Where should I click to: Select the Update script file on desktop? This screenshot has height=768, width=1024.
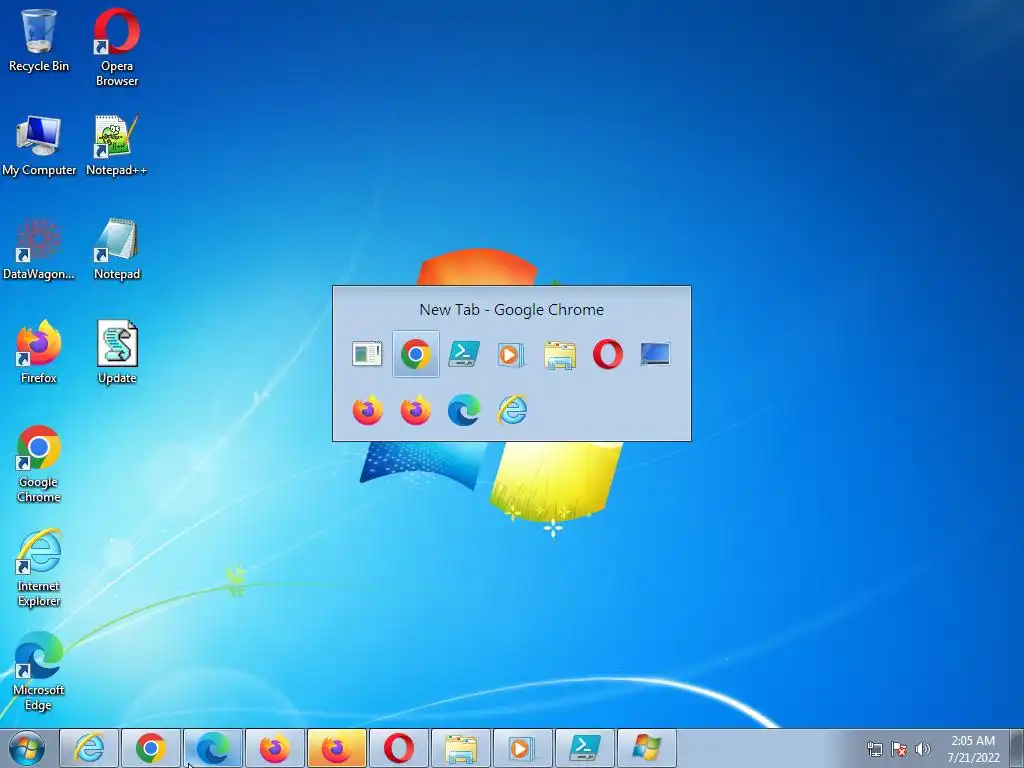[117, 352]
